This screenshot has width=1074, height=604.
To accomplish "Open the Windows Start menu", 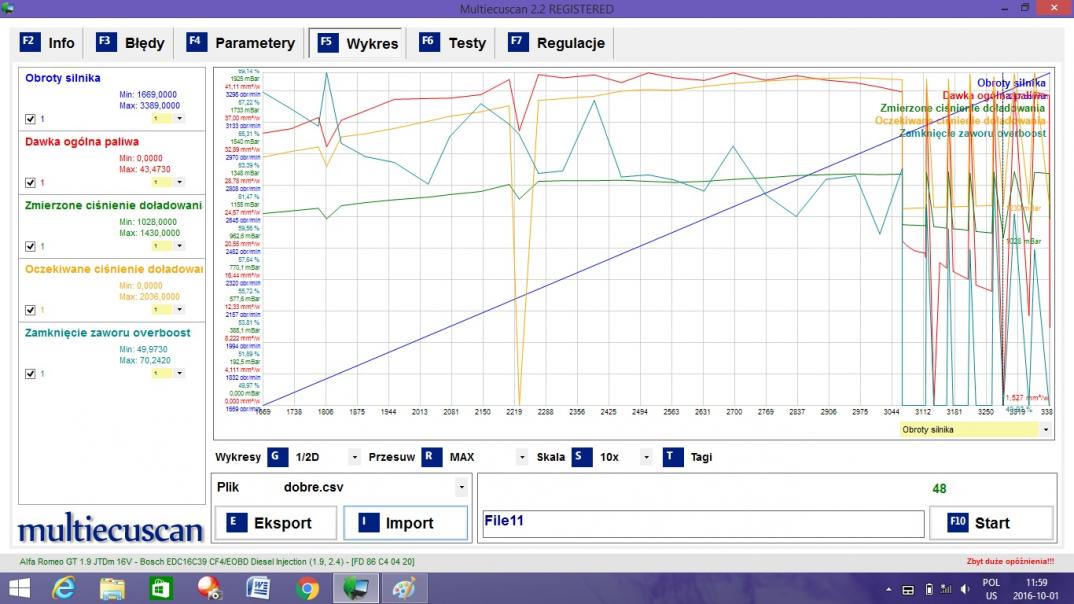I will [19, 589].
